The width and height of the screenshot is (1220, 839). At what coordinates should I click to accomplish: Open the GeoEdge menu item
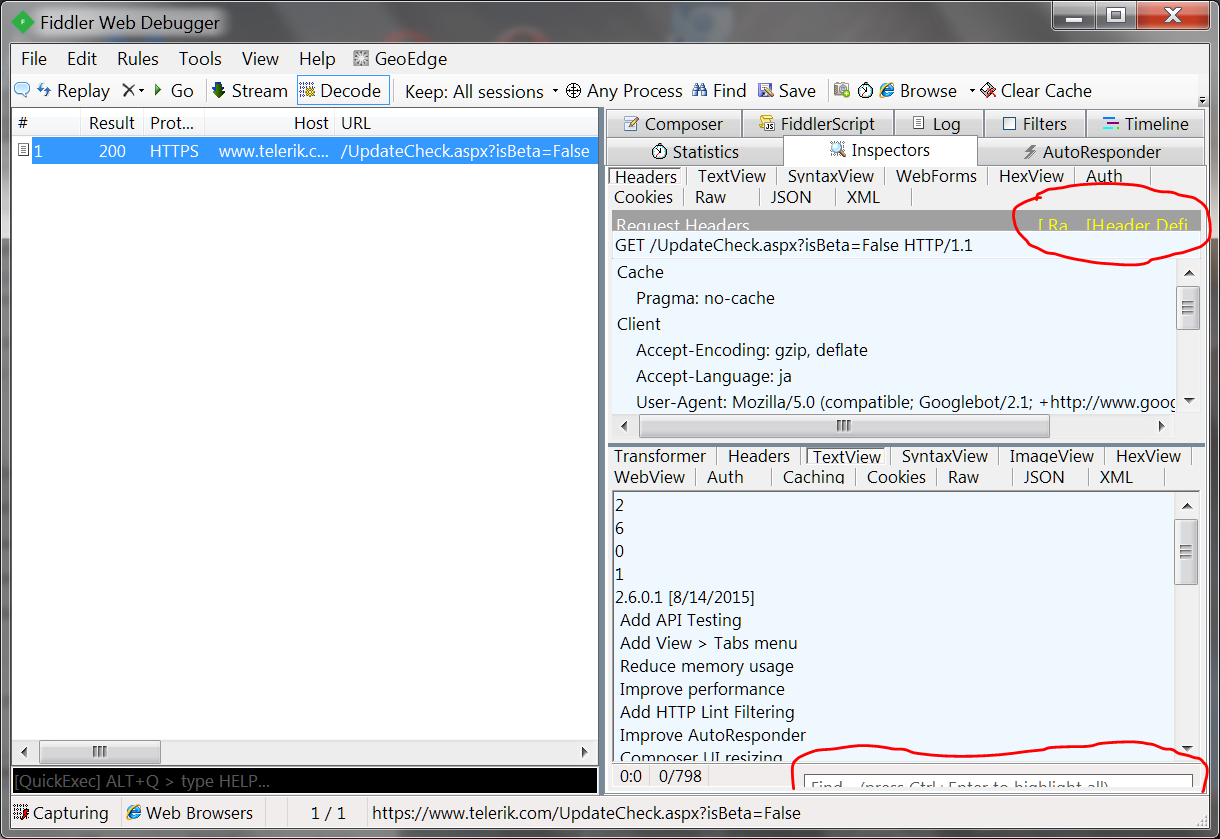pos(399,59)
